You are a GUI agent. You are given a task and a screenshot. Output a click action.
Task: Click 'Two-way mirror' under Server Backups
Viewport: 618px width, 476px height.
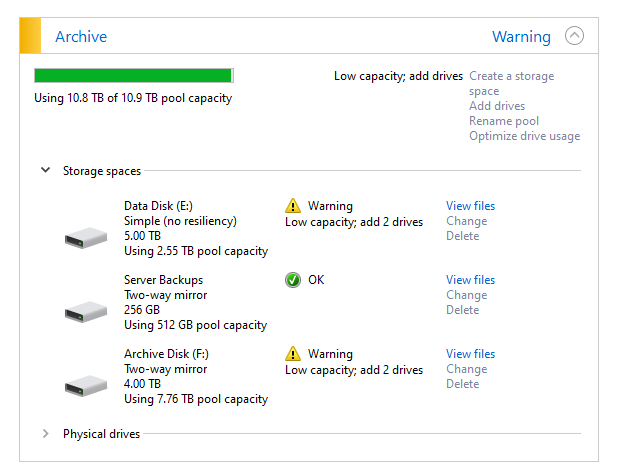(166, 295)
